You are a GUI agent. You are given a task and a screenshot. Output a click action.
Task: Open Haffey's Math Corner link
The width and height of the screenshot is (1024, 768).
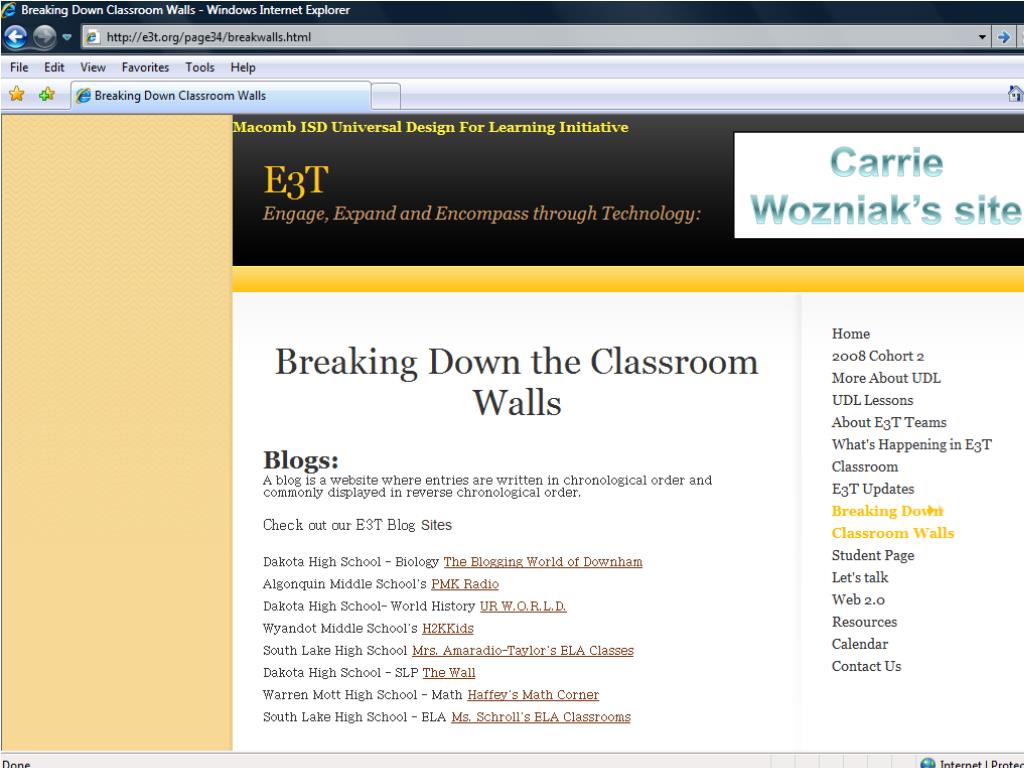(533, 695)
